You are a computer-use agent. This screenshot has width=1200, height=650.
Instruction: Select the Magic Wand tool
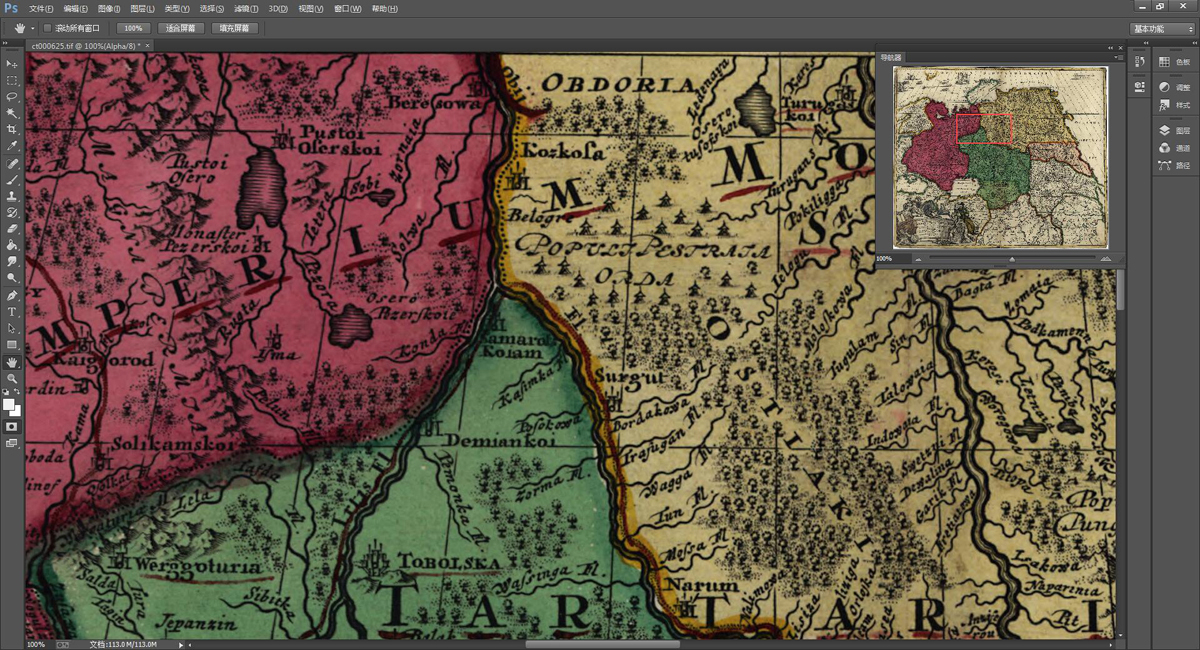pos(12,113)
